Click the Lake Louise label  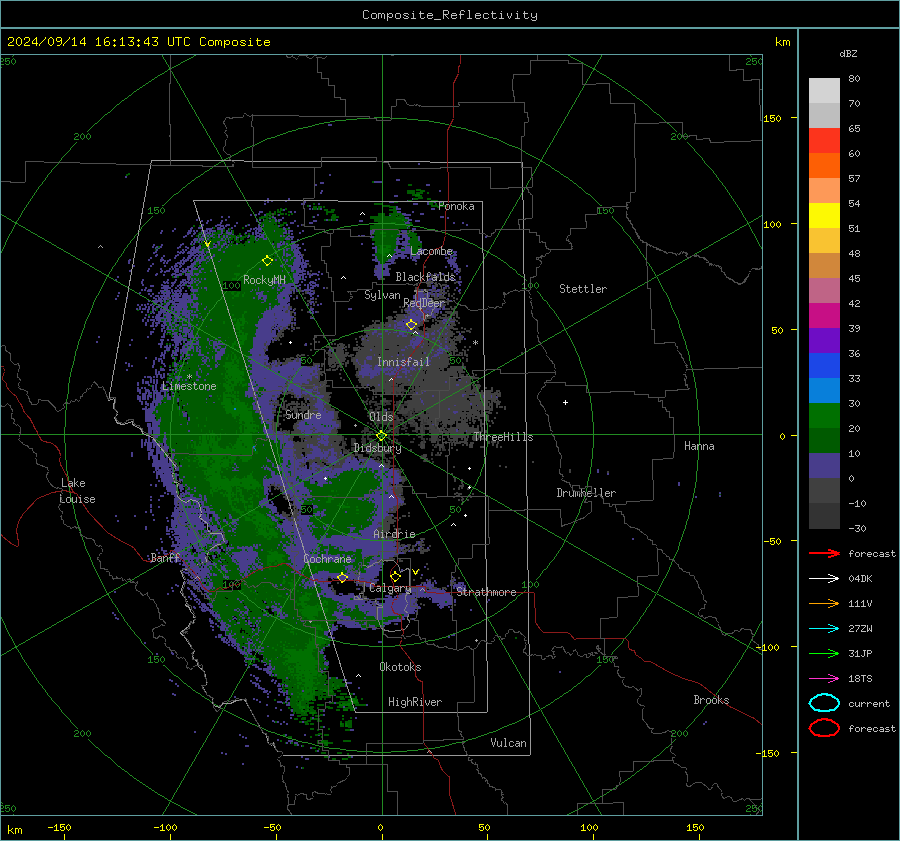(77, 491)
